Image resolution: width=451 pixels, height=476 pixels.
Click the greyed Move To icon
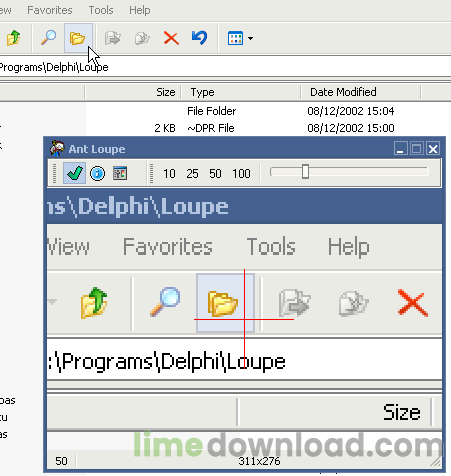tap(113, 38)
